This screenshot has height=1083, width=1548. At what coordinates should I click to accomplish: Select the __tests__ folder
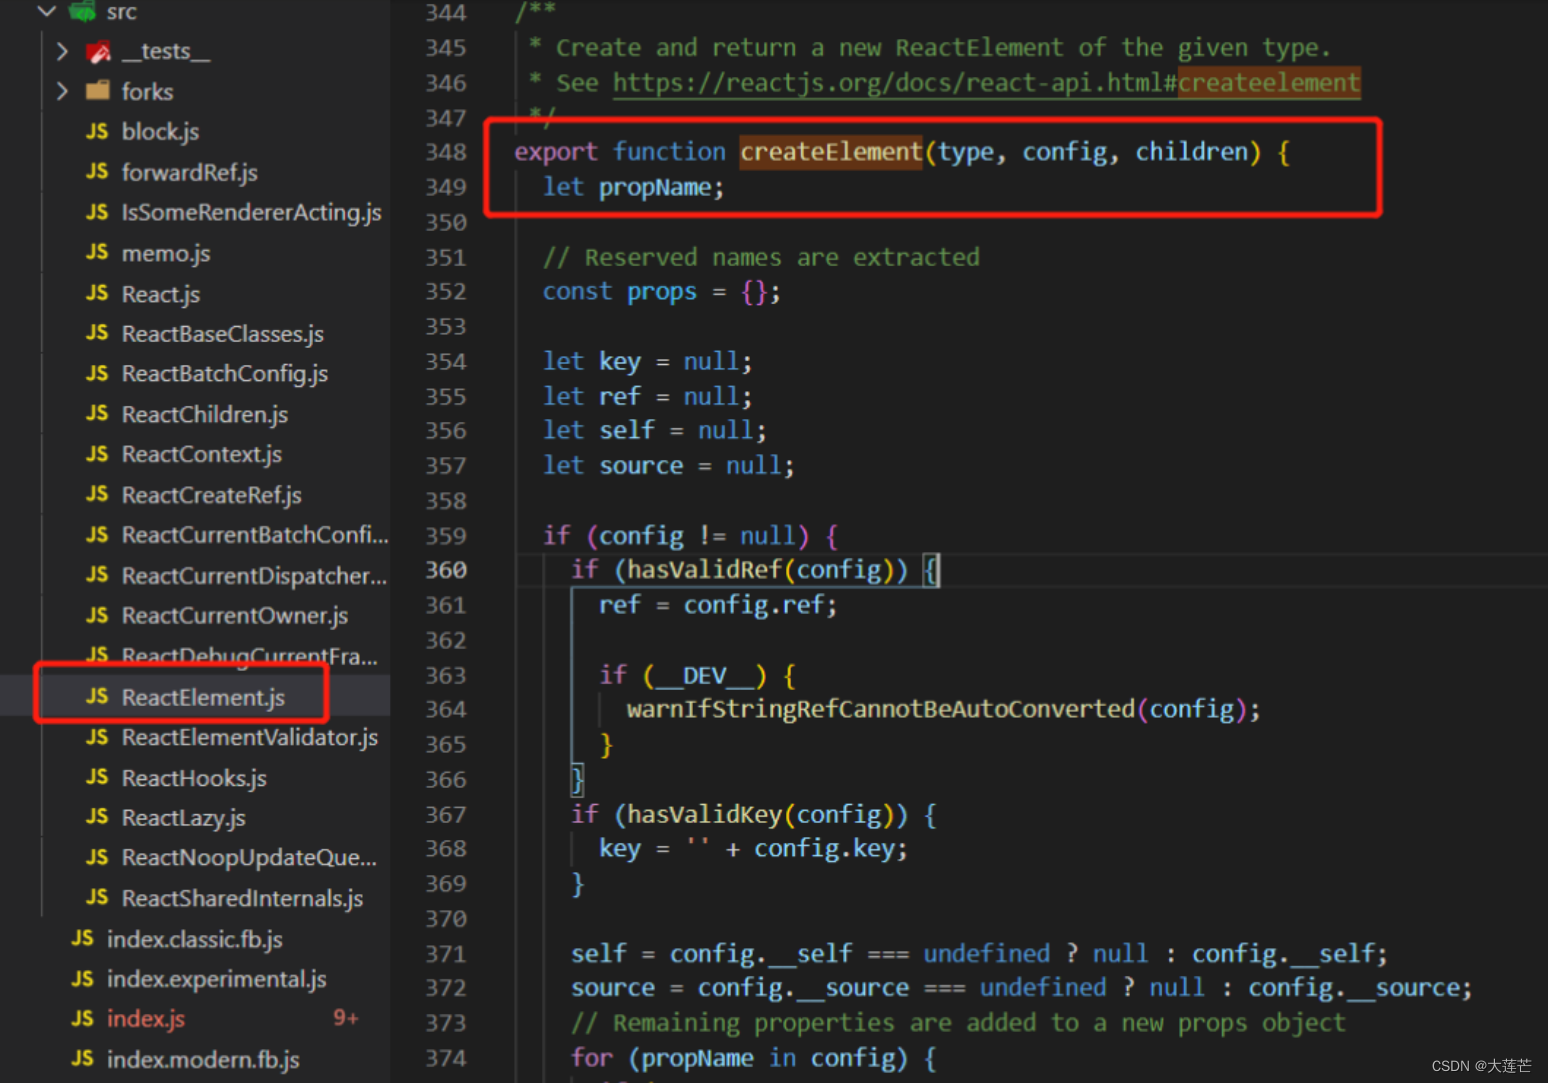pyautogui.click(x=166, y=51)
